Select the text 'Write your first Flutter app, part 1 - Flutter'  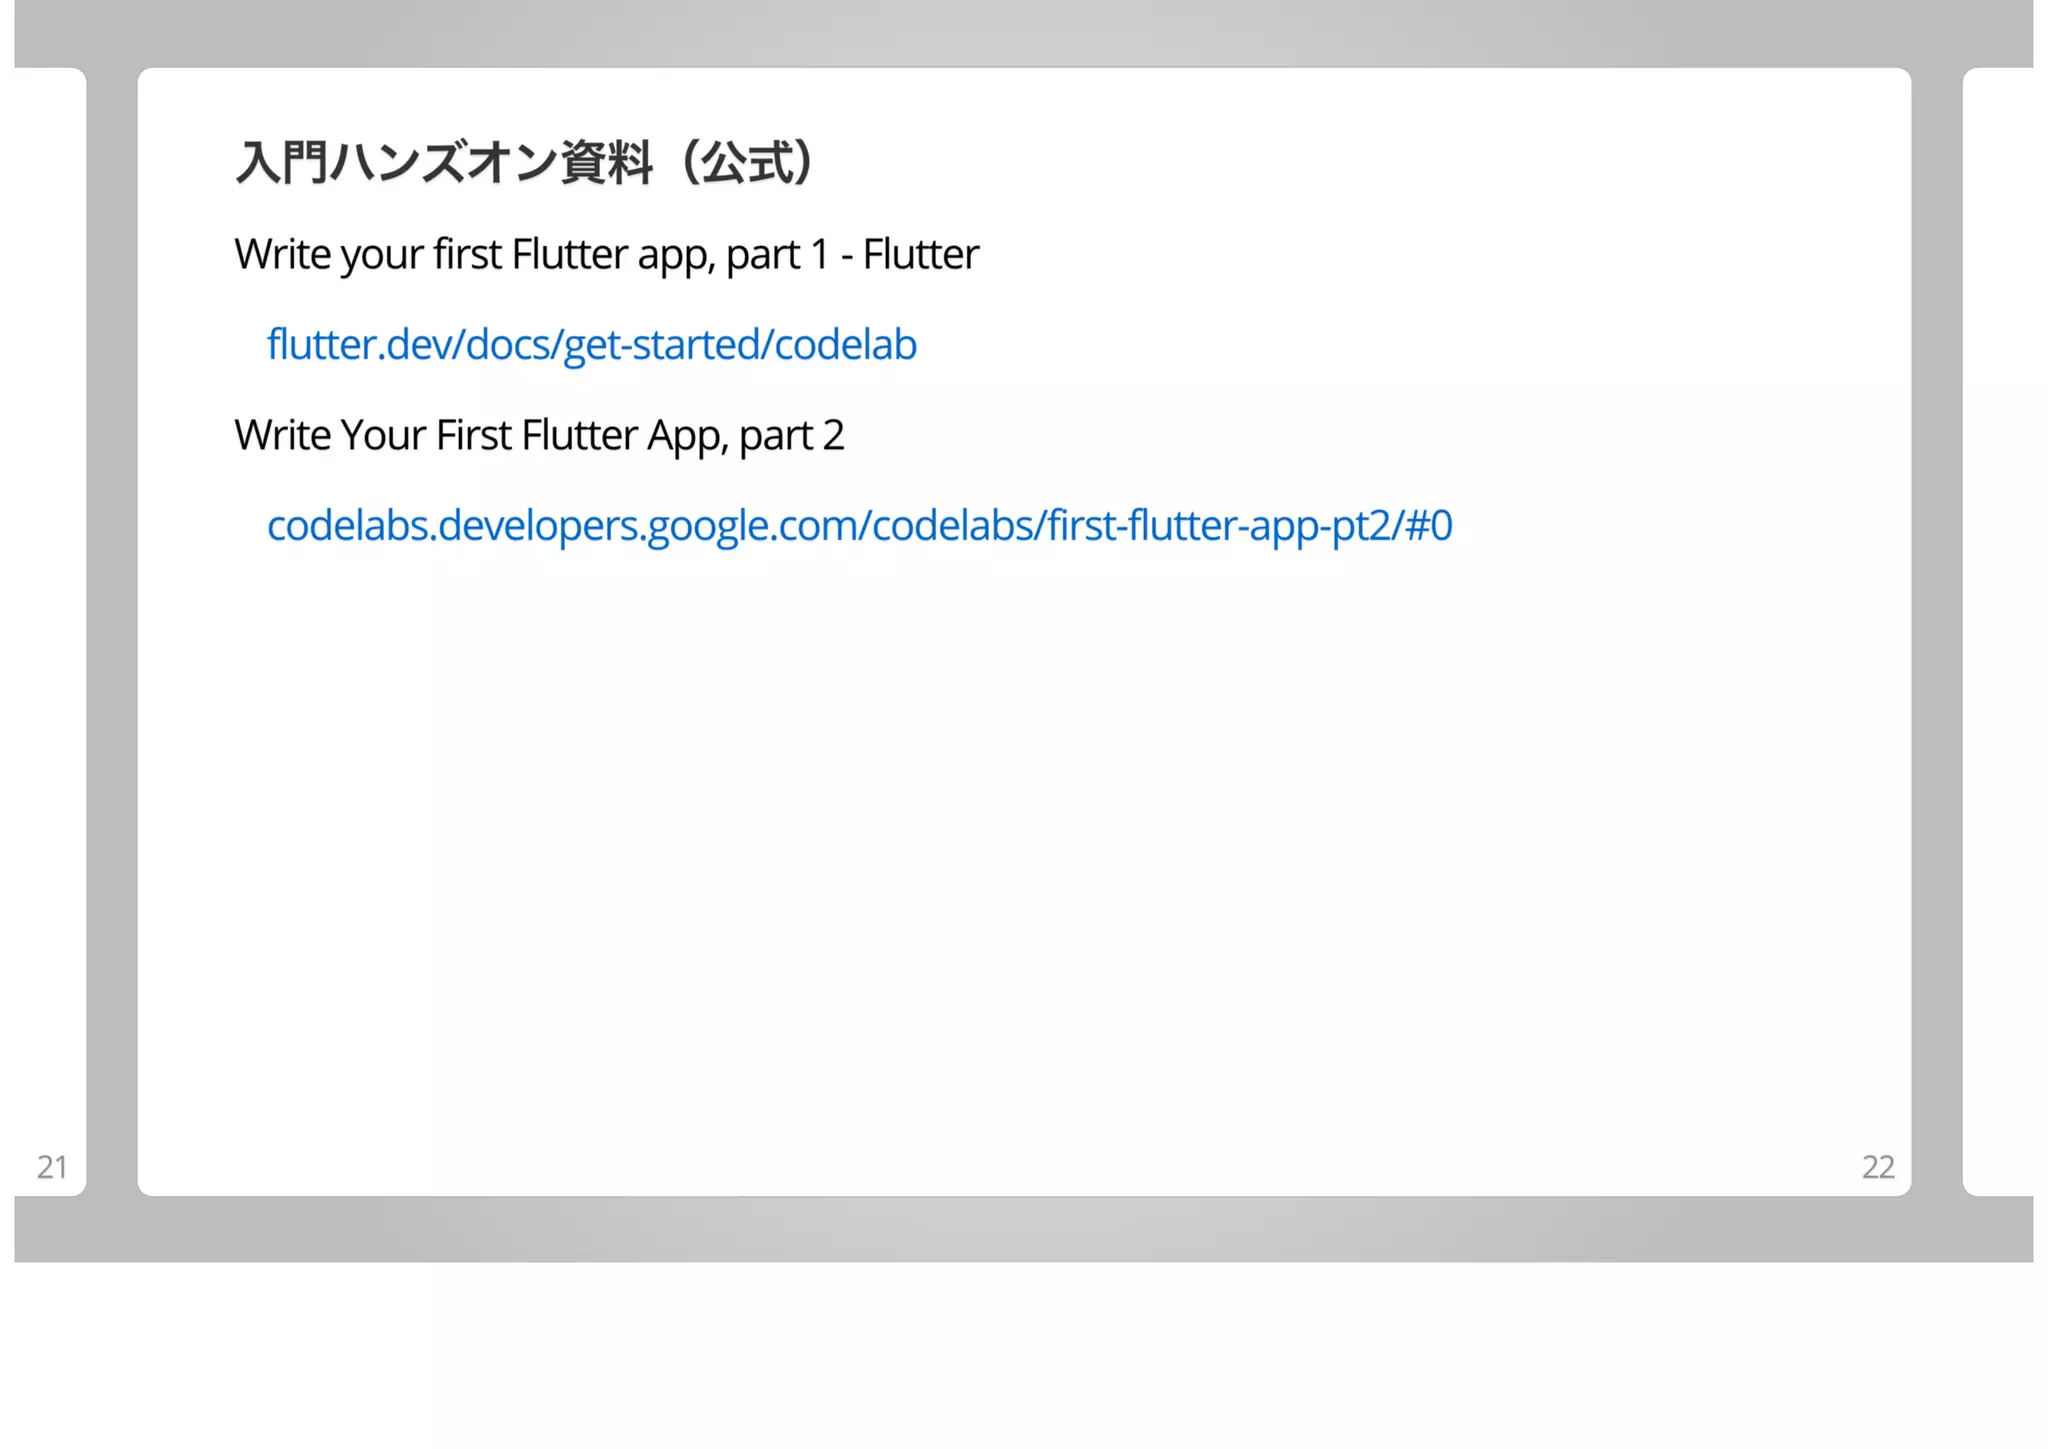click(x=606, y=255)
